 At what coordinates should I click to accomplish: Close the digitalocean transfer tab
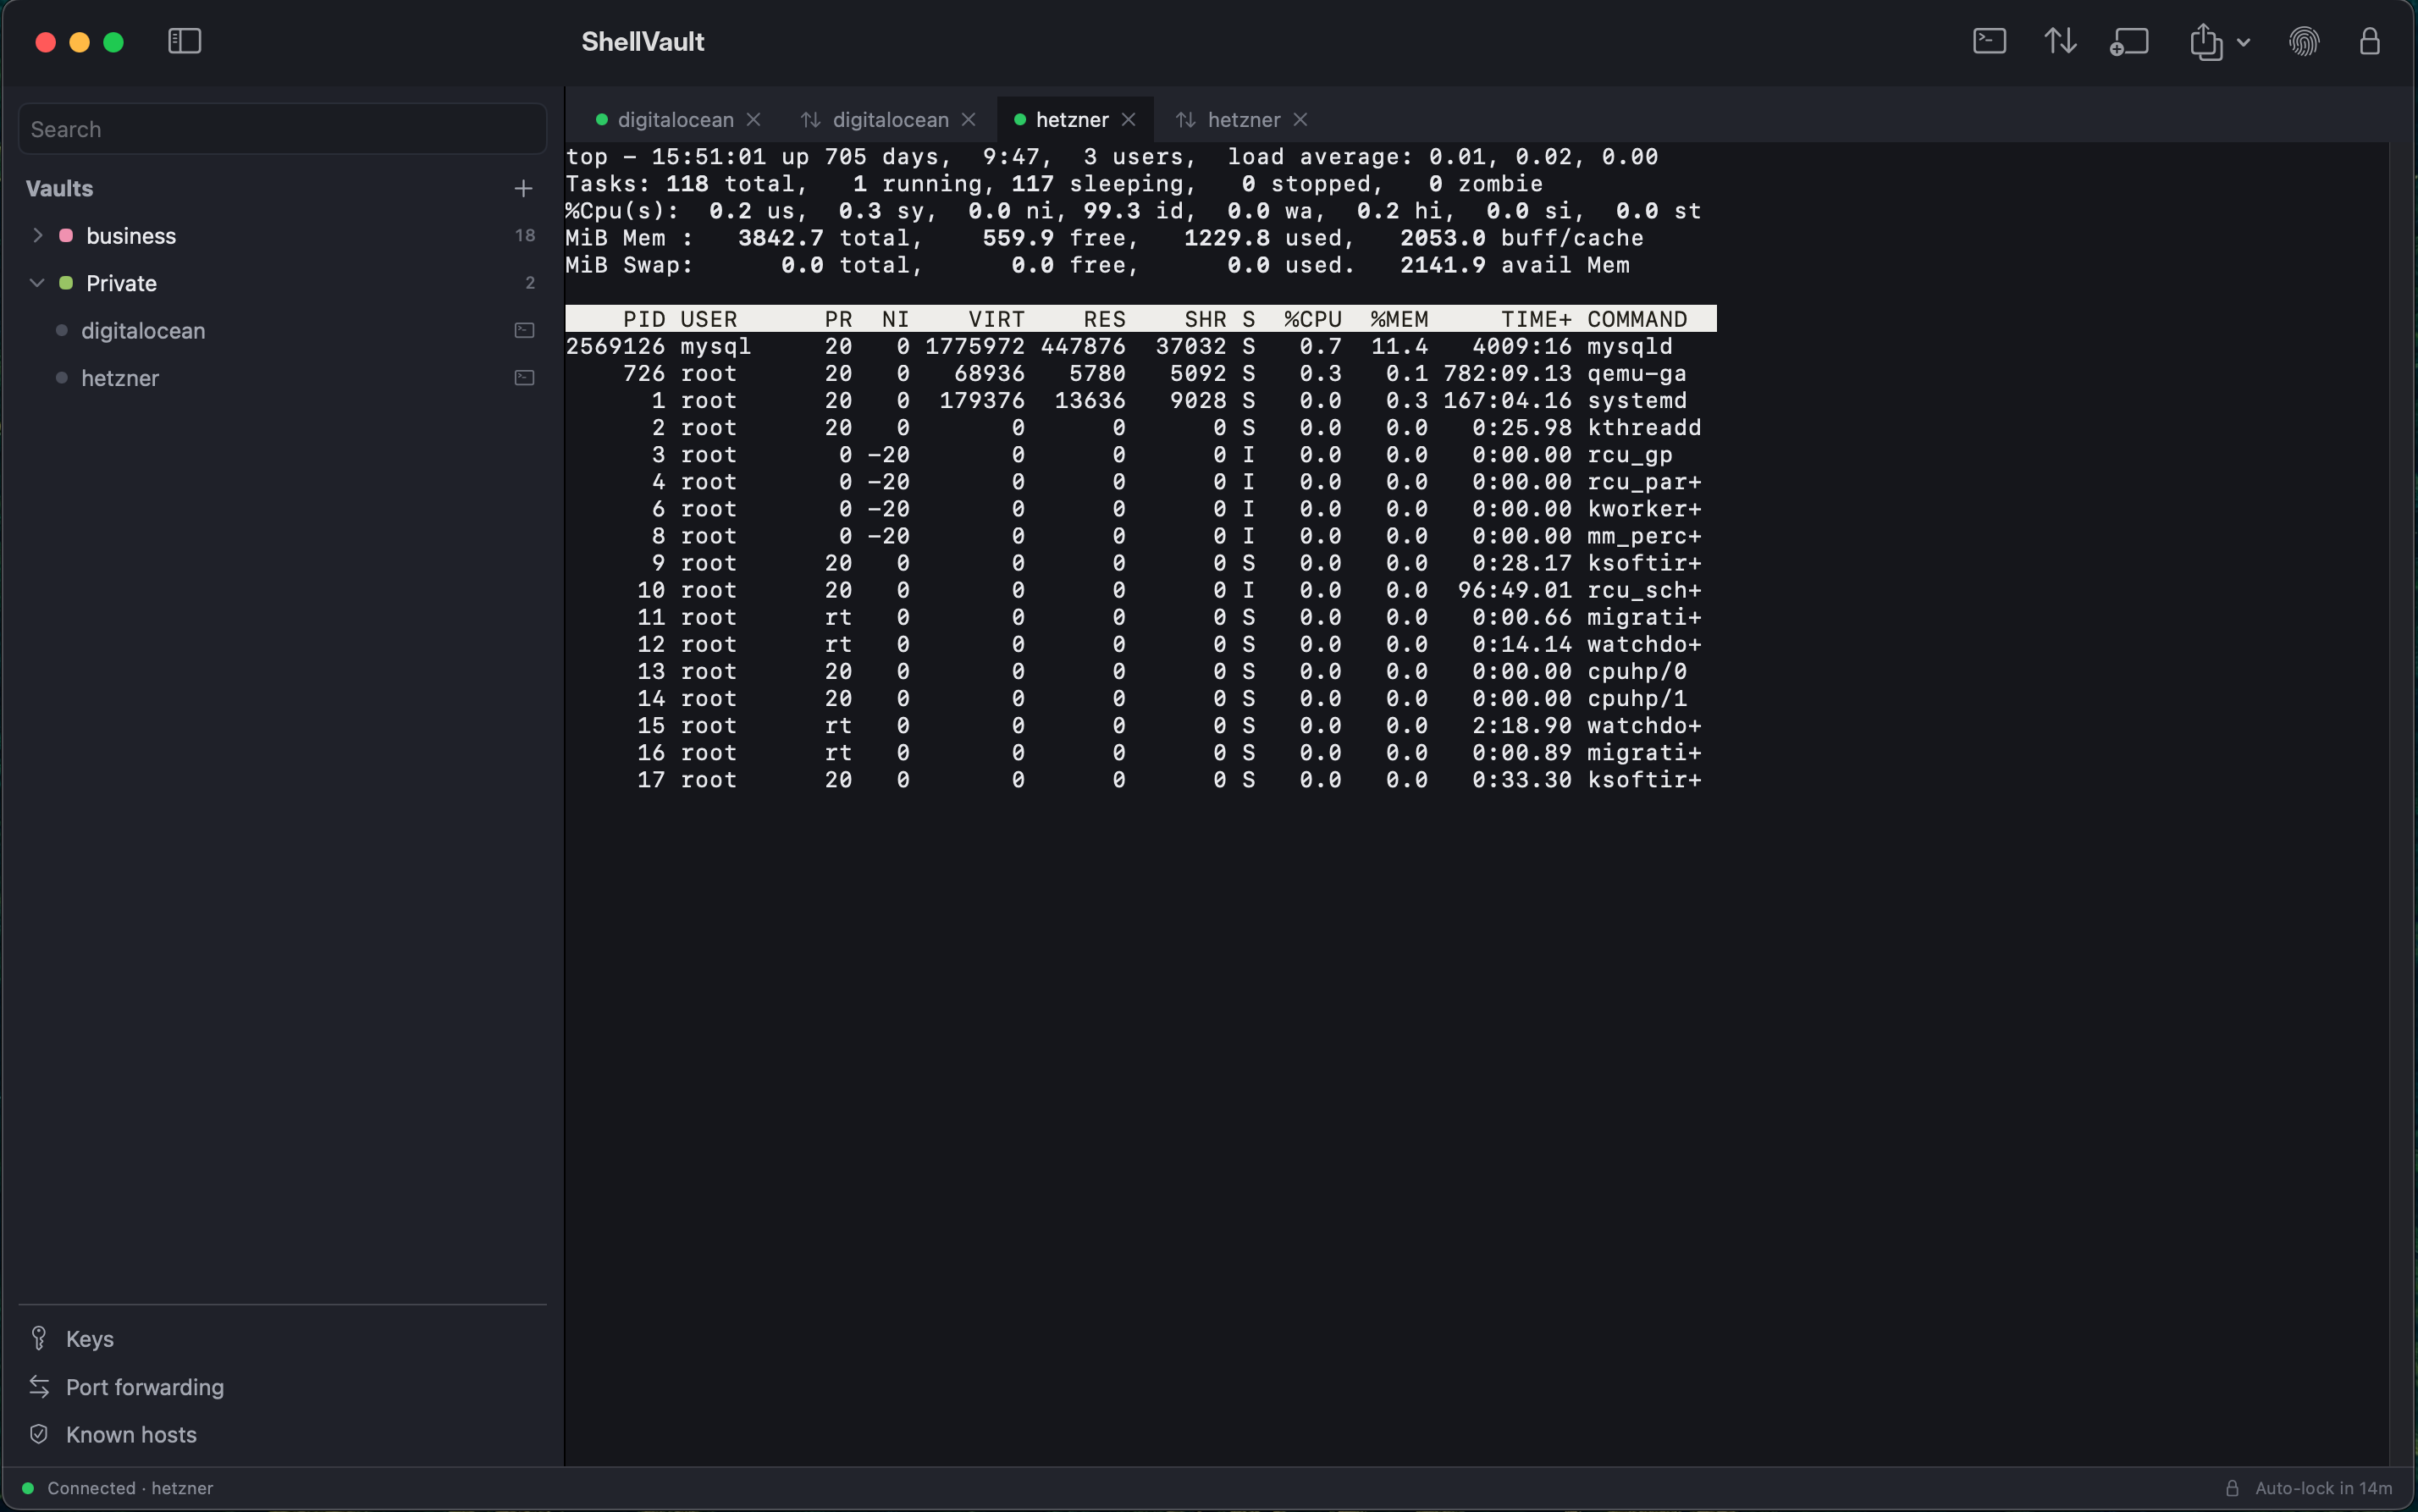968,119
